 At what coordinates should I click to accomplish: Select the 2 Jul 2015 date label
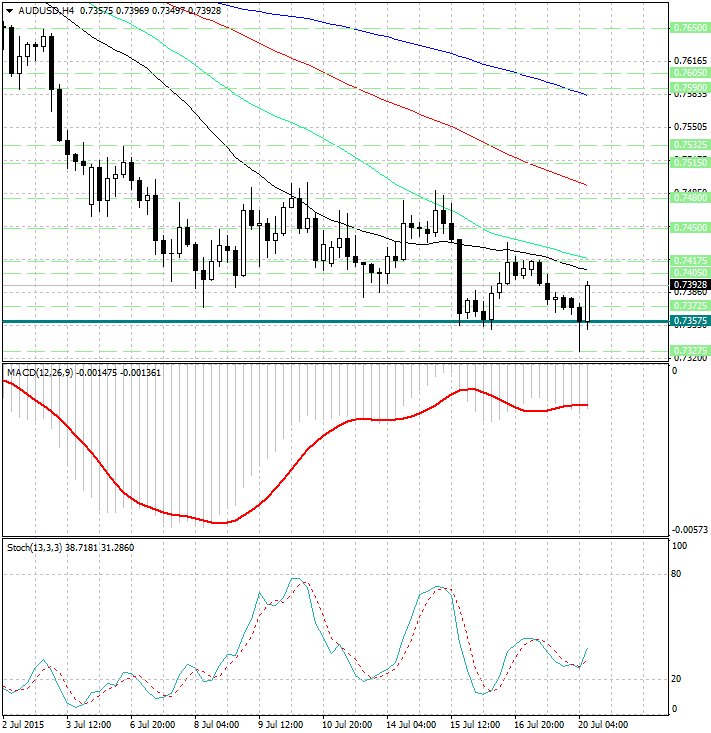tap(24, 725)
